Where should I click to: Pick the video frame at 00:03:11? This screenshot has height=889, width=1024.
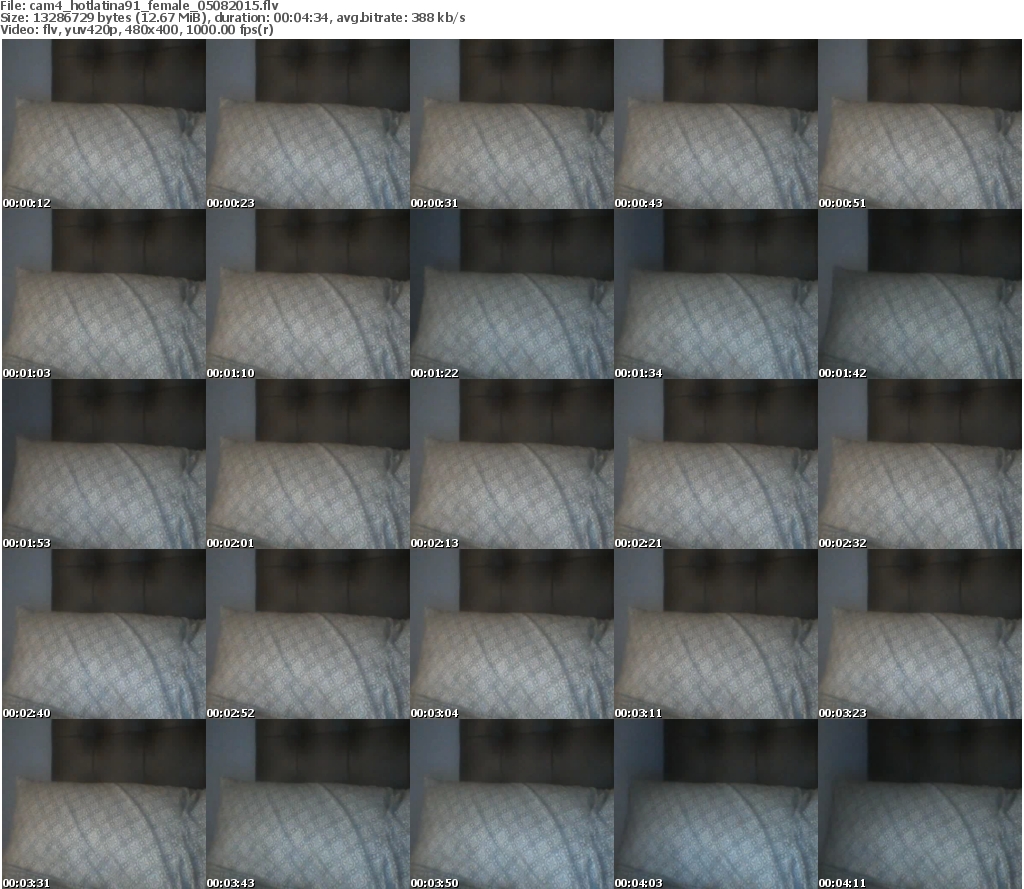pos(716,634)
